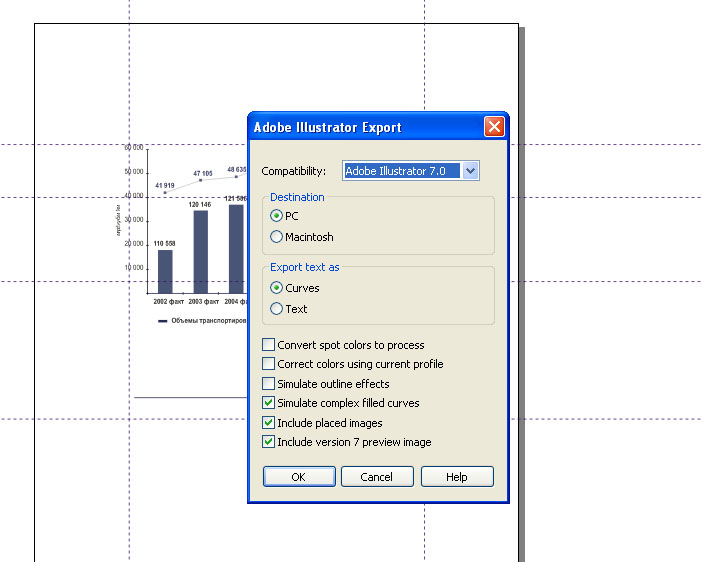Image resolution: width=702 pixels, height=562 pixels.
Task: Open Help for Illustrator export
Action: pyautogui.click(x=457, y=476)
